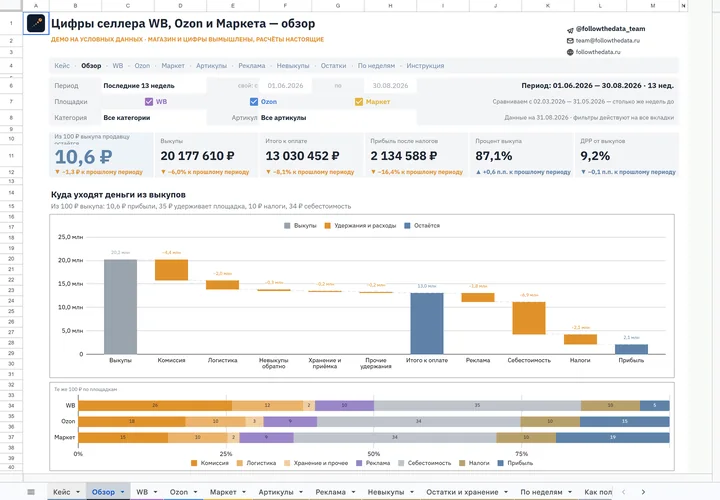Toggle the Ozon marketplace checkbox
The width and height of the screenshot is (720, 500).
(254, 101)
